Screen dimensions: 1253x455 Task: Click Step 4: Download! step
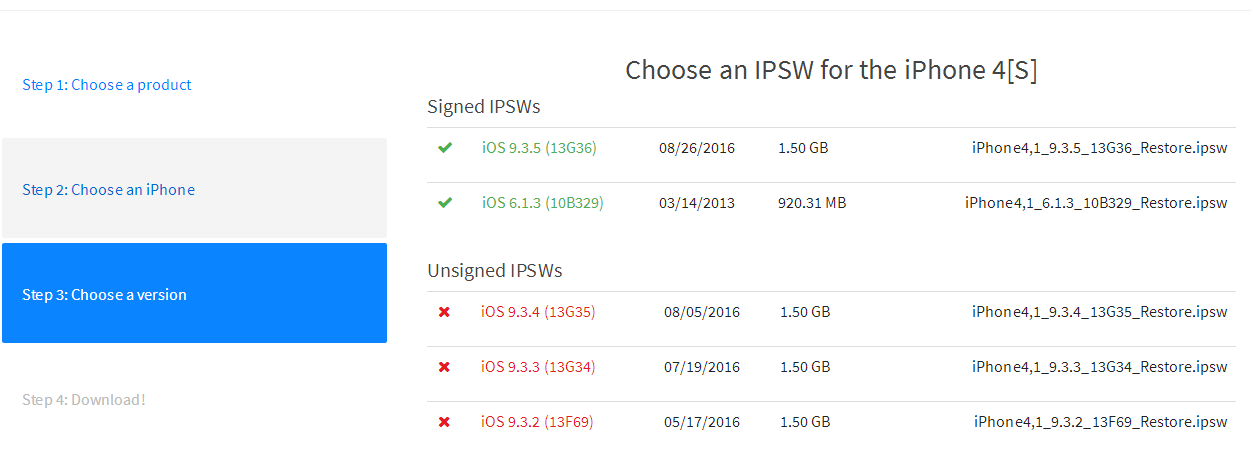tap(84, 400)
